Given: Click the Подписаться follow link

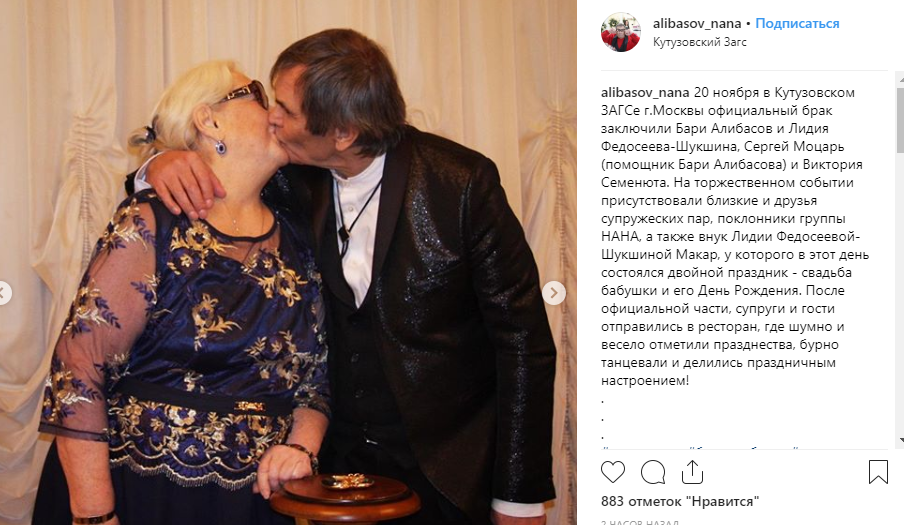Looking at the screenshot, I should point(797,24).
